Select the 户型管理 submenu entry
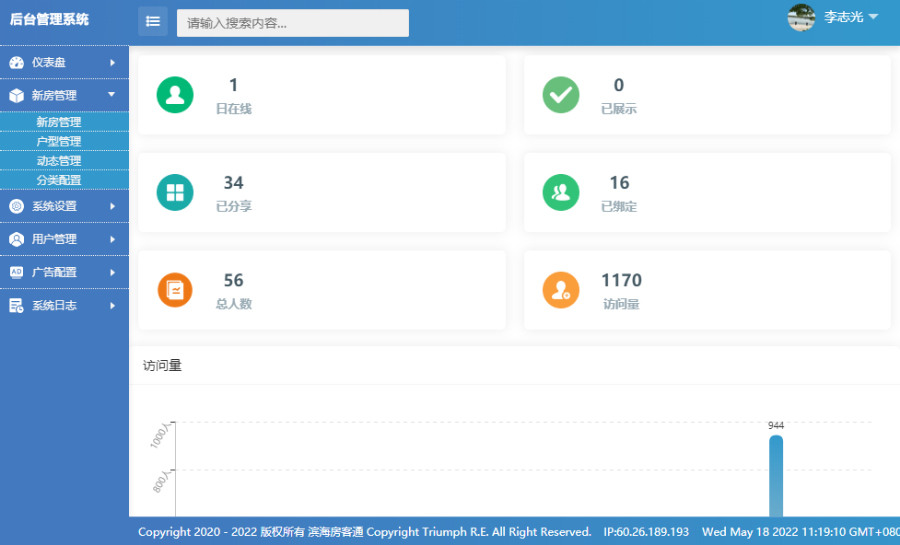The width and height of the screenshot is (900, 545). click(x=59, y=142)
